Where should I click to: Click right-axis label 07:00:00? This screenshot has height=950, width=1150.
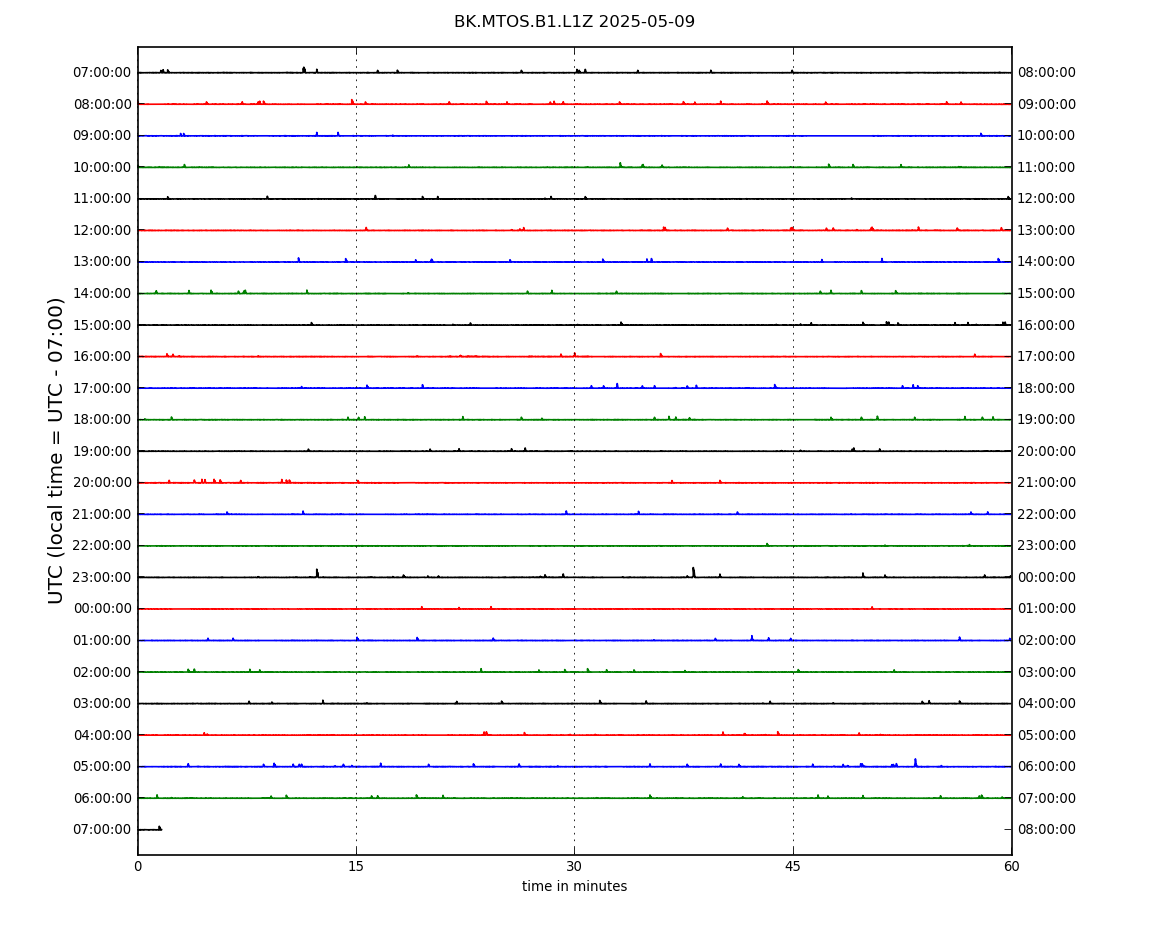click(1047, 798)
